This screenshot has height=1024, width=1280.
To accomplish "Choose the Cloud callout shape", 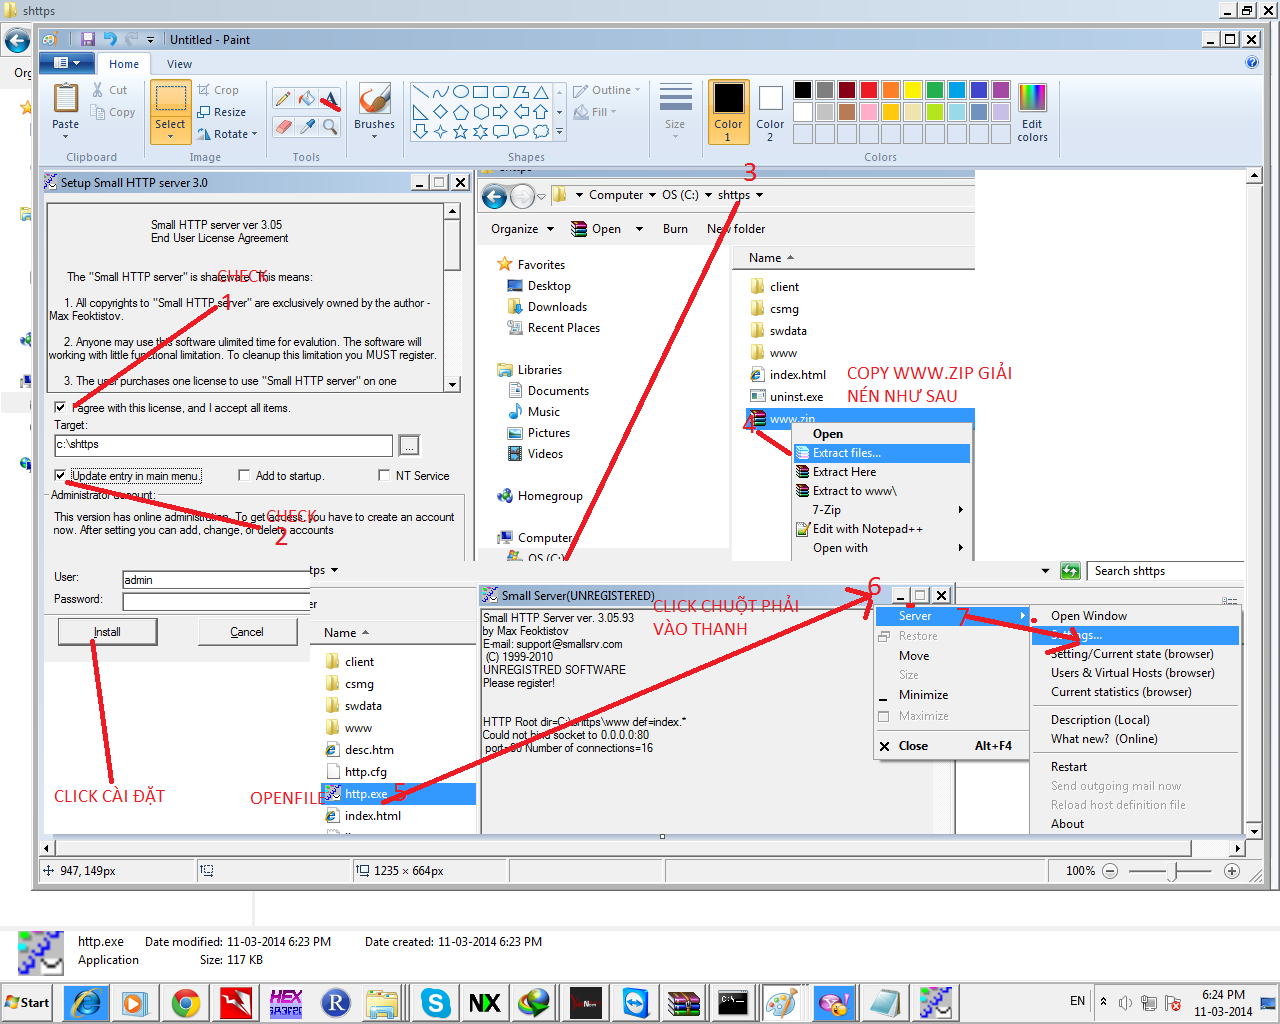I will 541,132.
